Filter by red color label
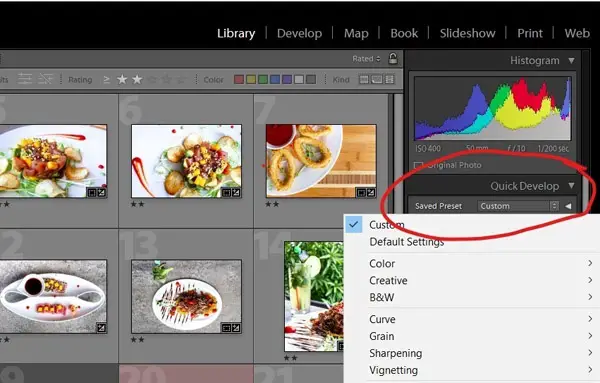This screenshot has width=600, height=383. pyautogui.click(x=239, y=79)
